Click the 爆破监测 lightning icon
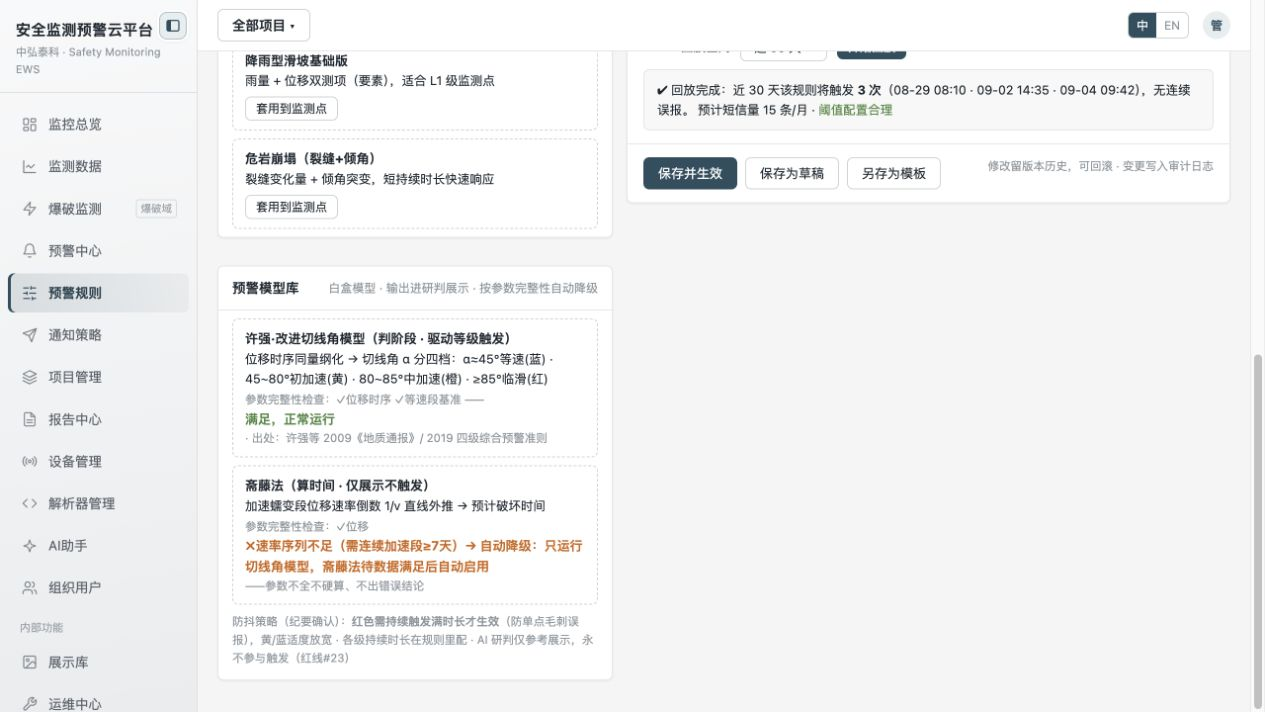 pos(30,209)
